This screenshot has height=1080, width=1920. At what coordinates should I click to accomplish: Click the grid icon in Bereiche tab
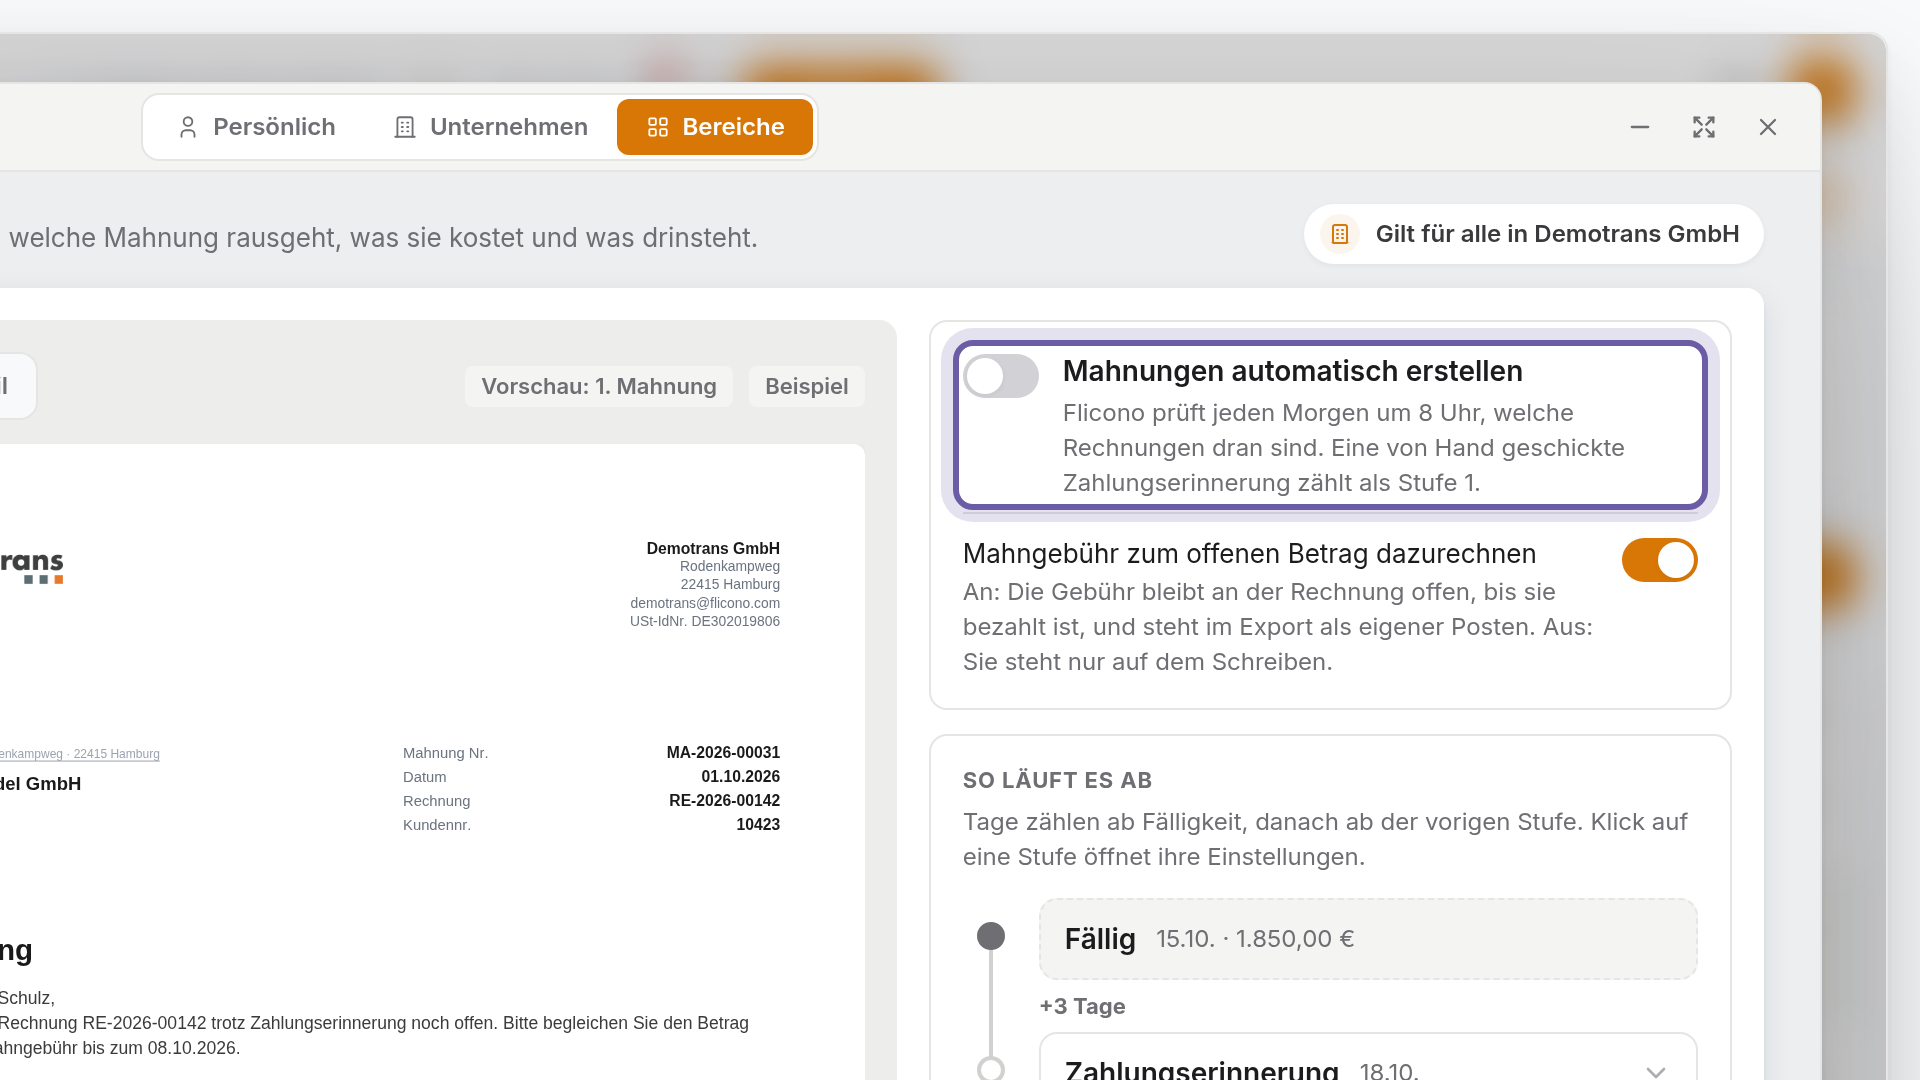(x=658, y=127)
